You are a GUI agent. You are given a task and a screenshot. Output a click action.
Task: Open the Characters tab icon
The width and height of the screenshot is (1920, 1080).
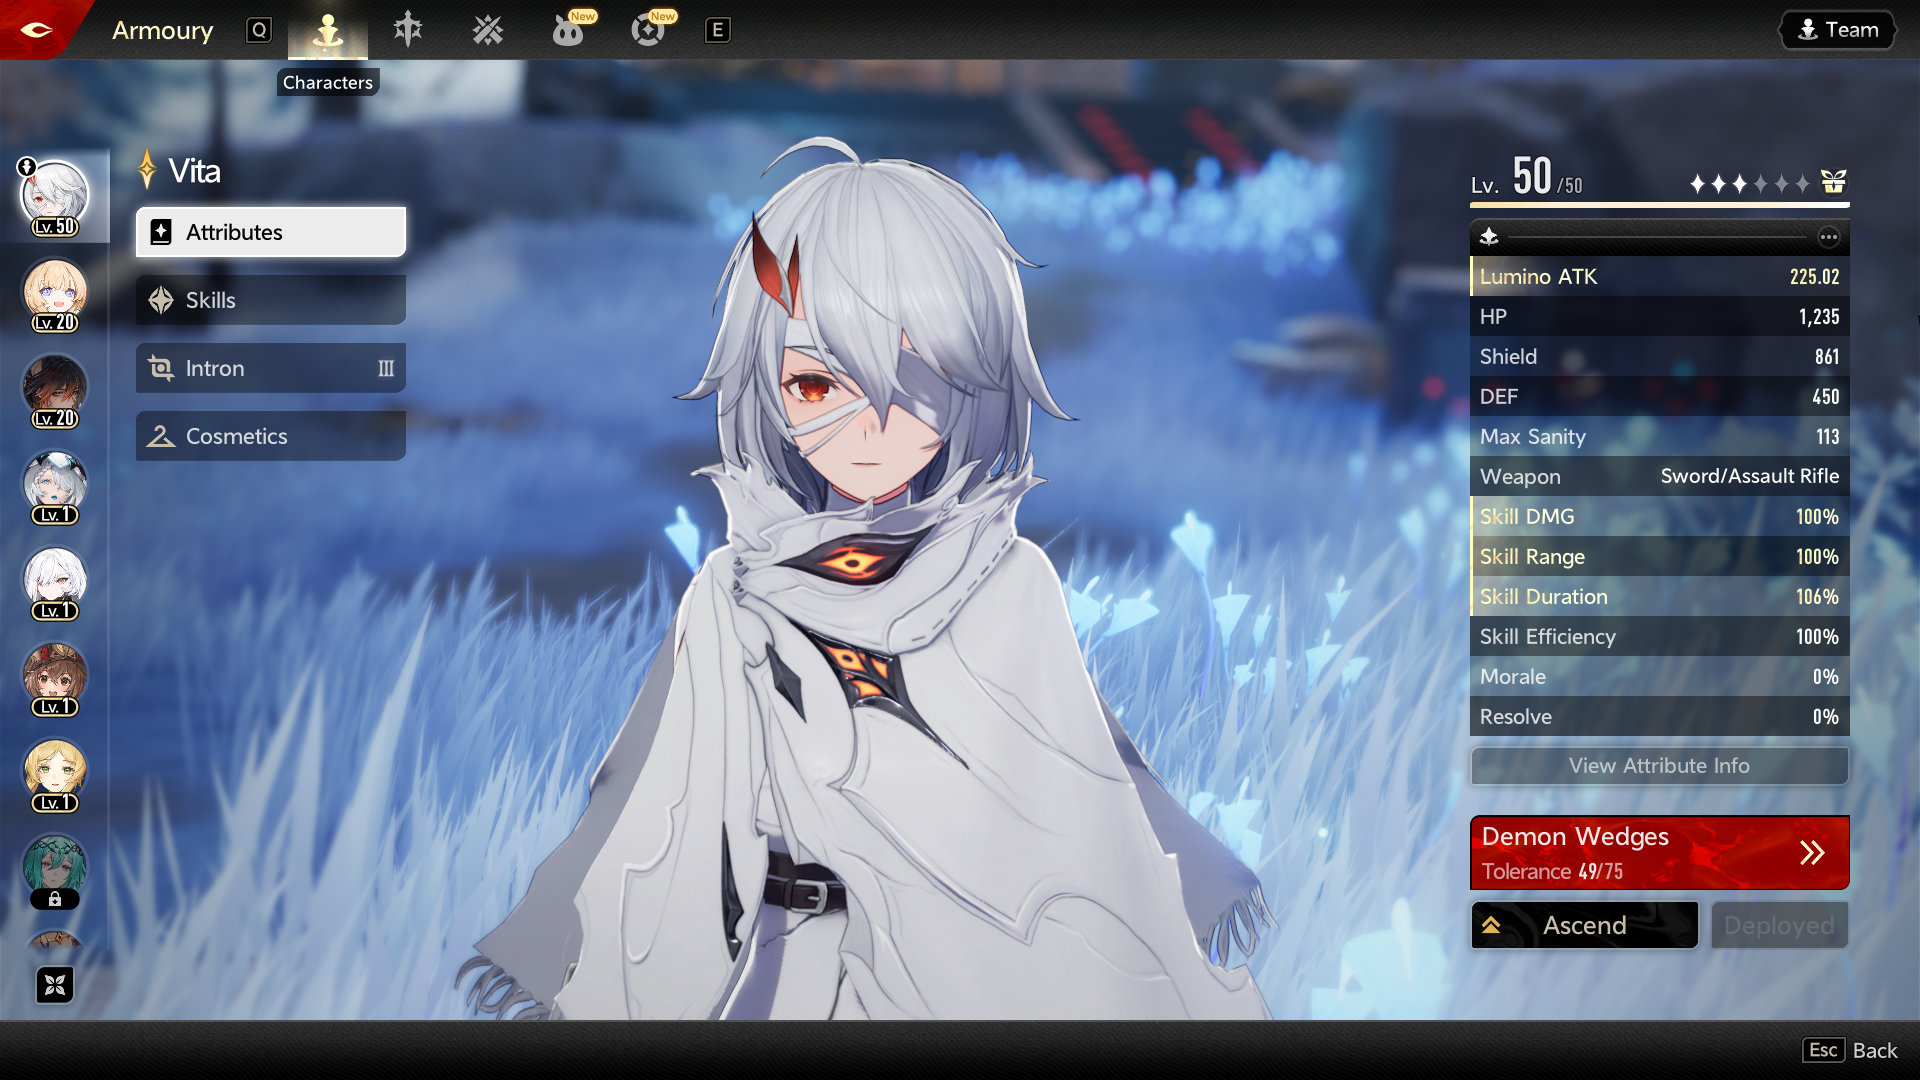click(x=328, y=31)
